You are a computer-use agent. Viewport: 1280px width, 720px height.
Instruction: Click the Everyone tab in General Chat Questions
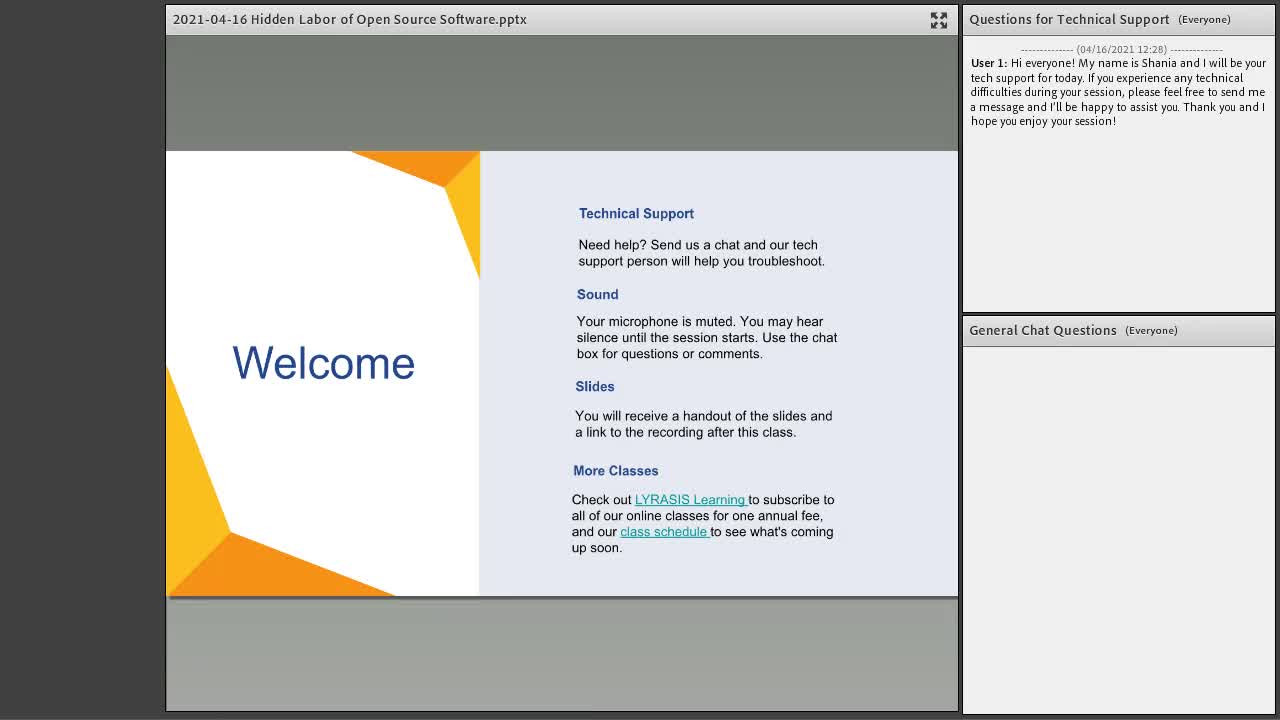(x=1151, y=330)
